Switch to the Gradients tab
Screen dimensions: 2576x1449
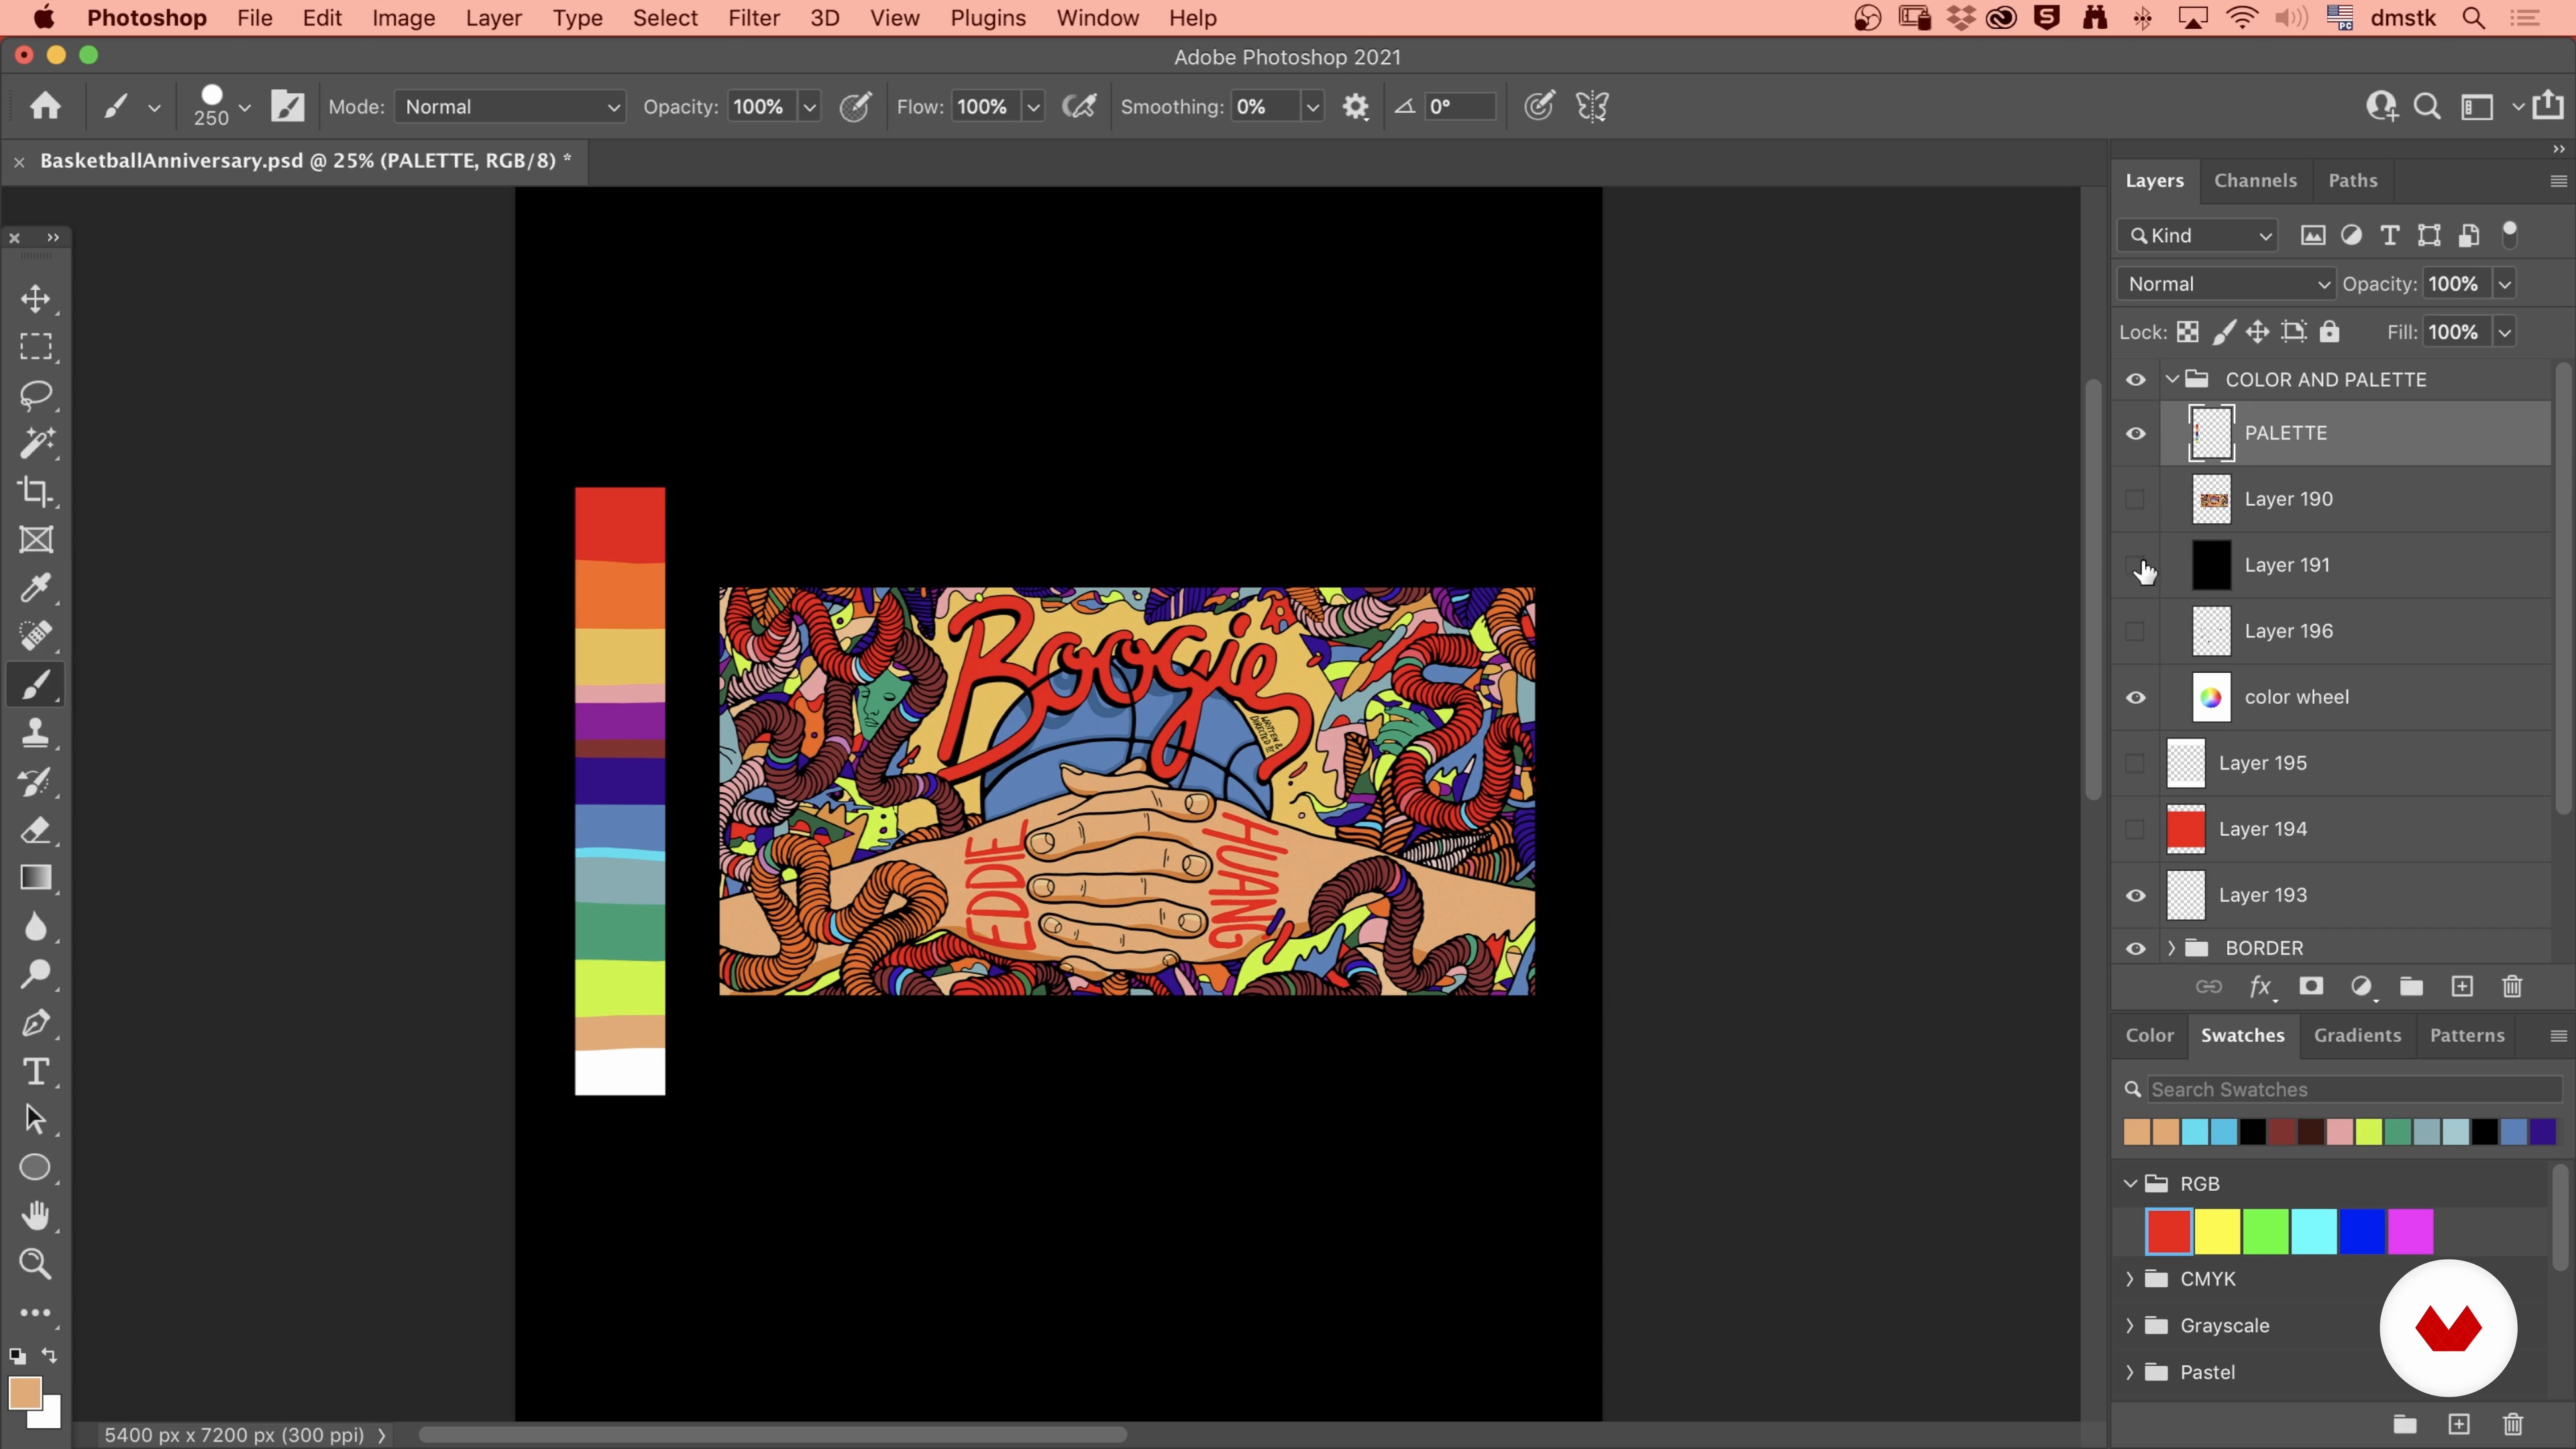click(x=2357, y=1035)
